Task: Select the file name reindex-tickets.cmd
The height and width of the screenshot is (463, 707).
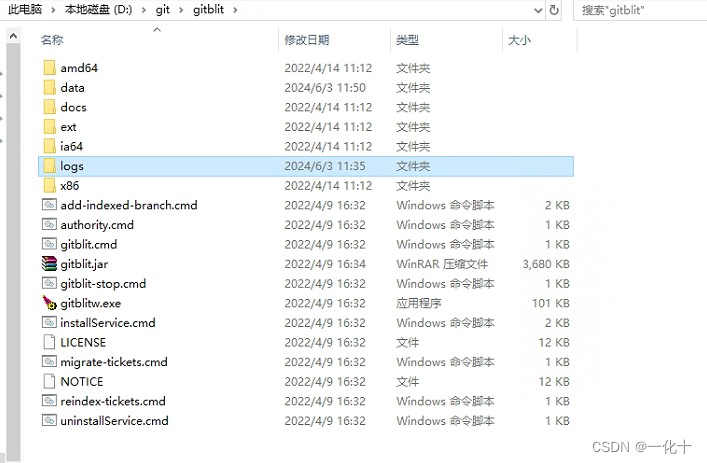Action: pos(113,401)
